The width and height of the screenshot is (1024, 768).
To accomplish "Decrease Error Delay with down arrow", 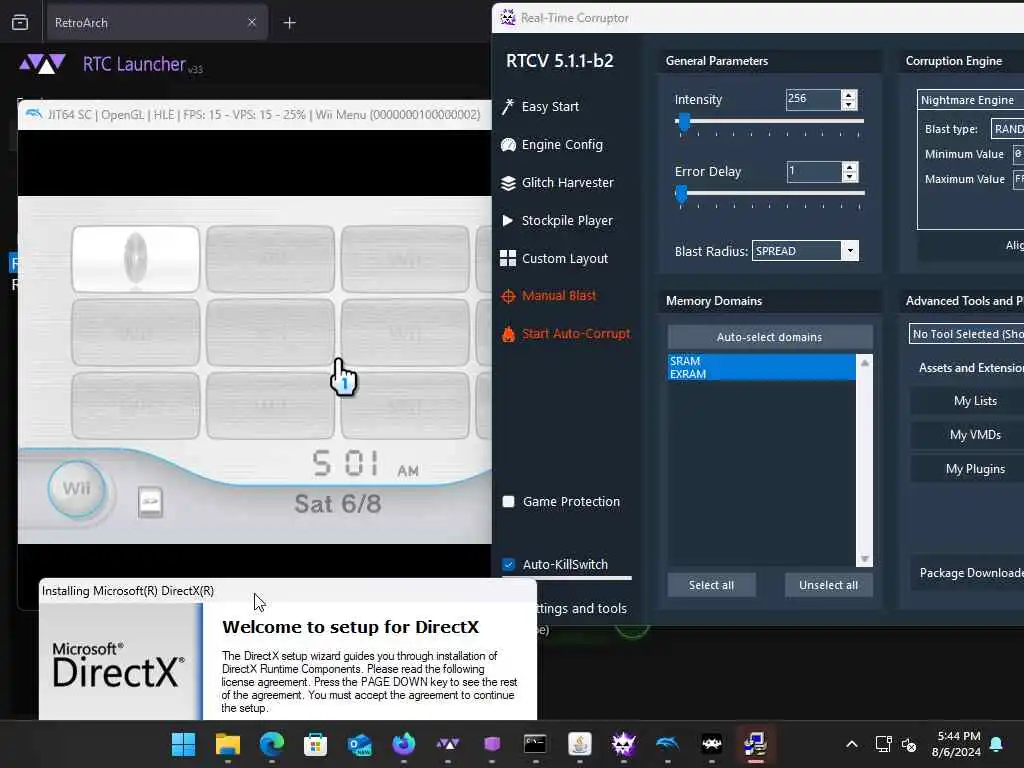I will click(x=849, y=176).
